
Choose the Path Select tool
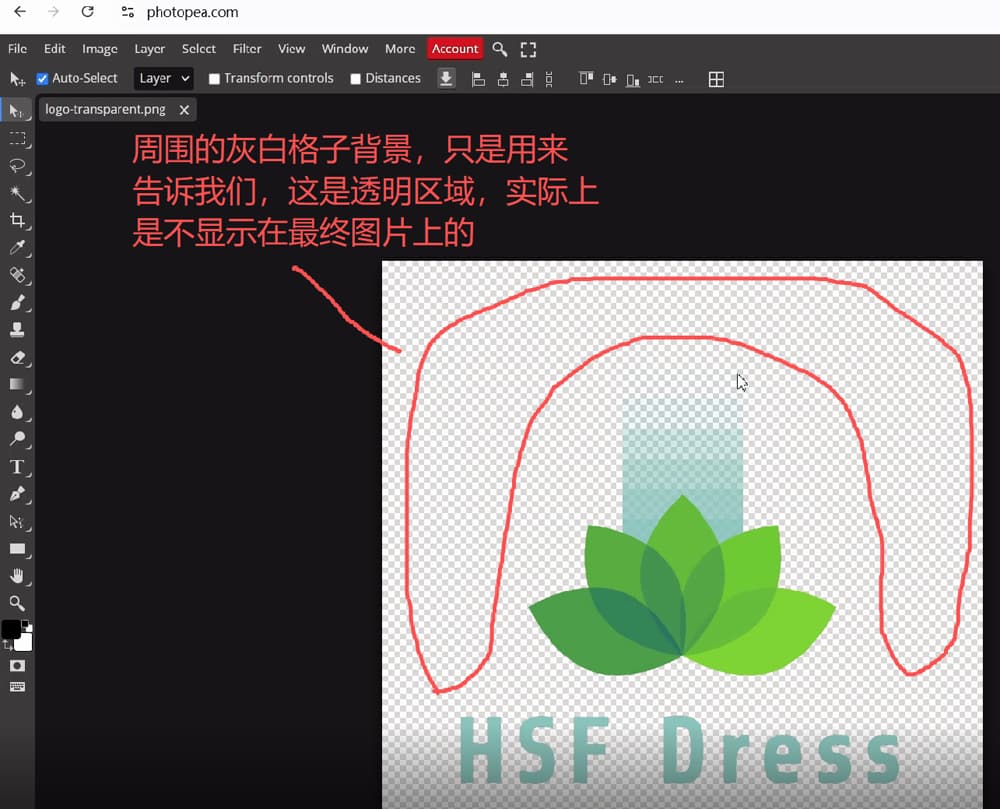tap(17, 521)
